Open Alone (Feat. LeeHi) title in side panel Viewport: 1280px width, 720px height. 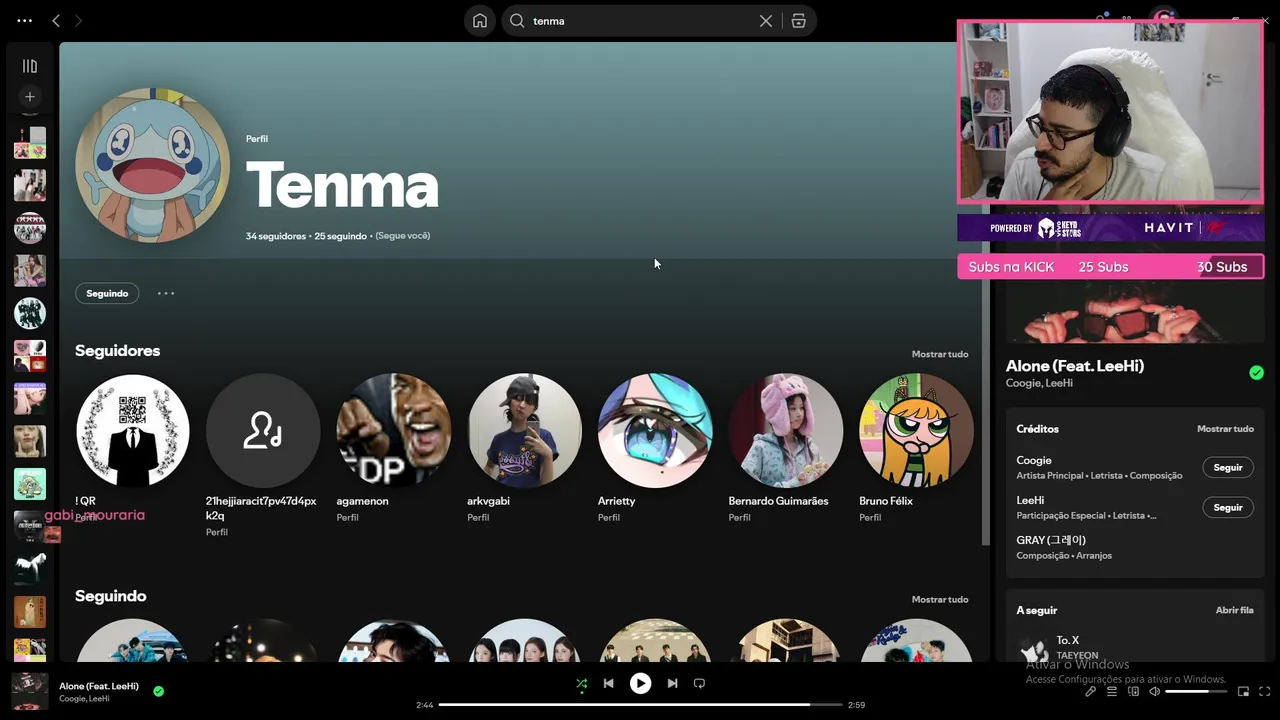coord(1075,366)
